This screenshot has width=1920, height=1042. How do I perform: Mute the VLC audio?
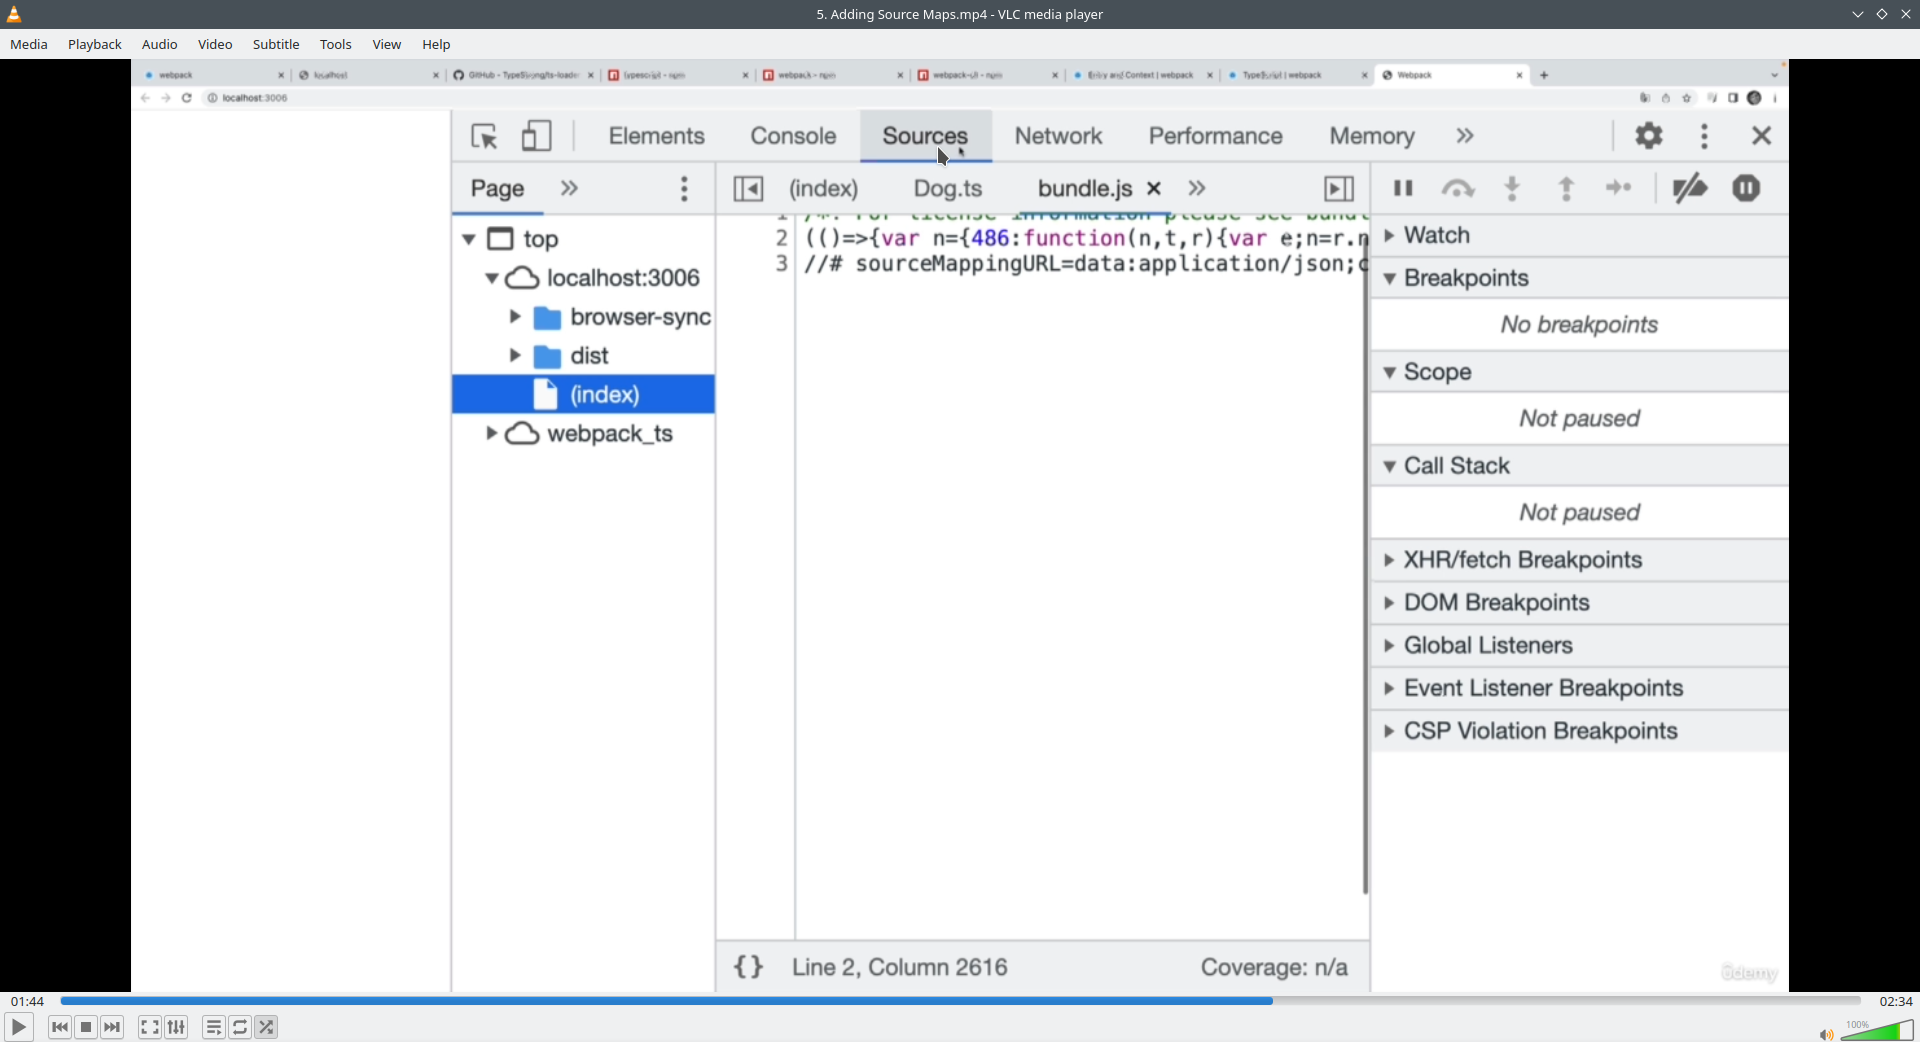coord(1825,1034)
